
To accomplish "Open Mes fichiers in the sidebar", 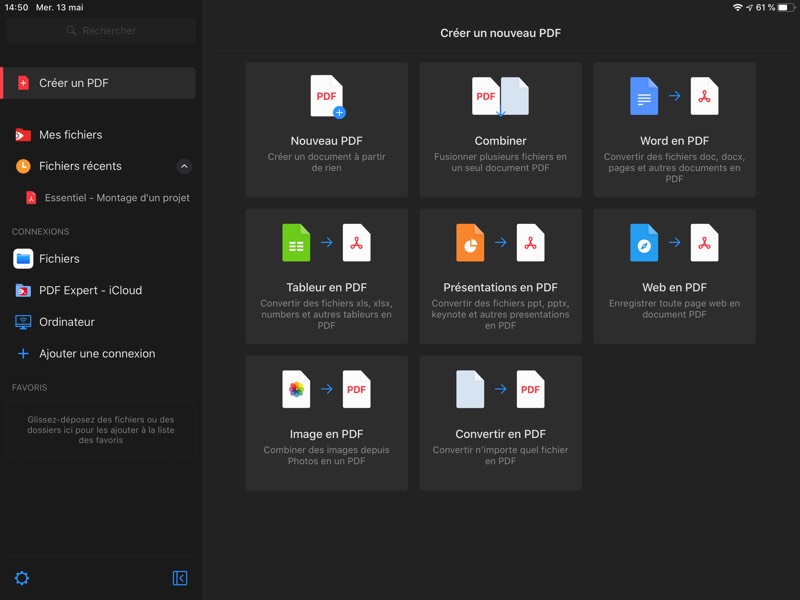I will pyautogui.click(x=70, y=135).
